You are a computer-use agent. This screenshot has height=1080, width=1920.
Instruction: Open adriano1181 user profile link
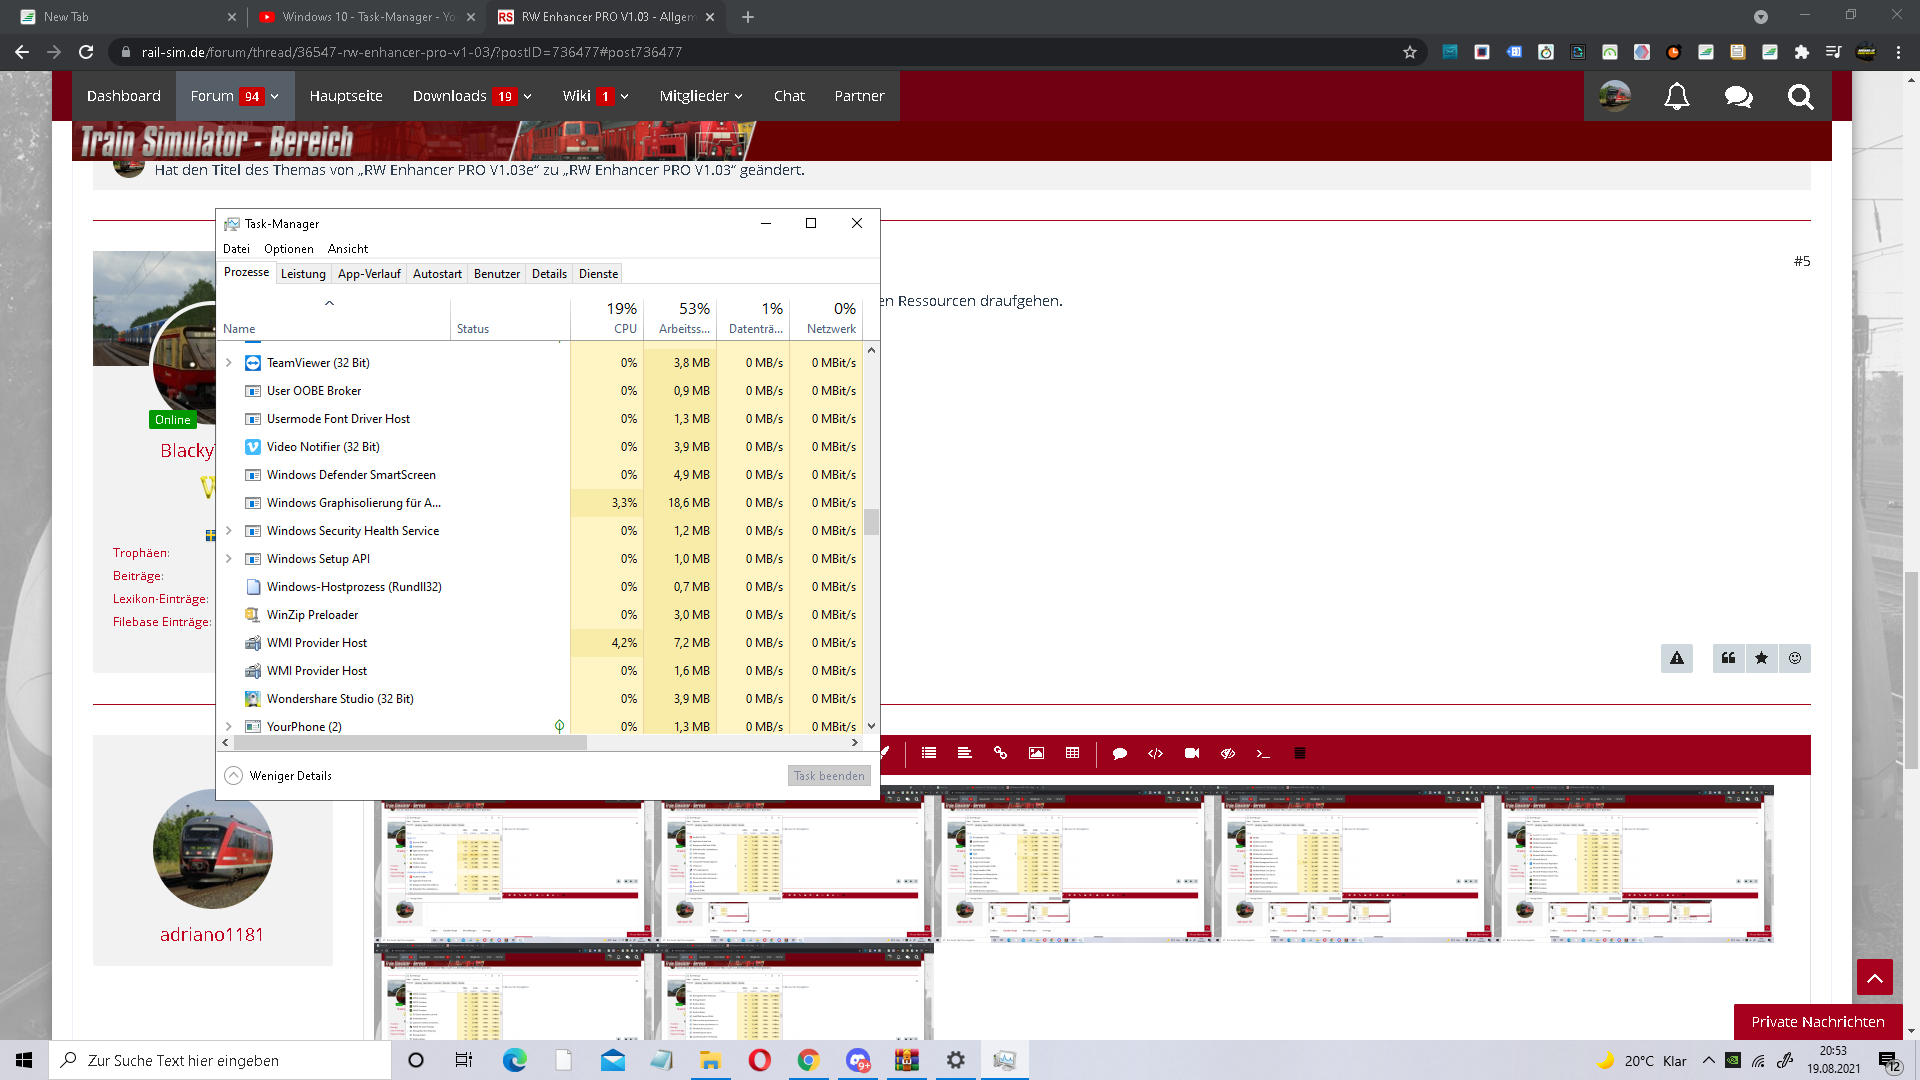click(x=212, y=934)
